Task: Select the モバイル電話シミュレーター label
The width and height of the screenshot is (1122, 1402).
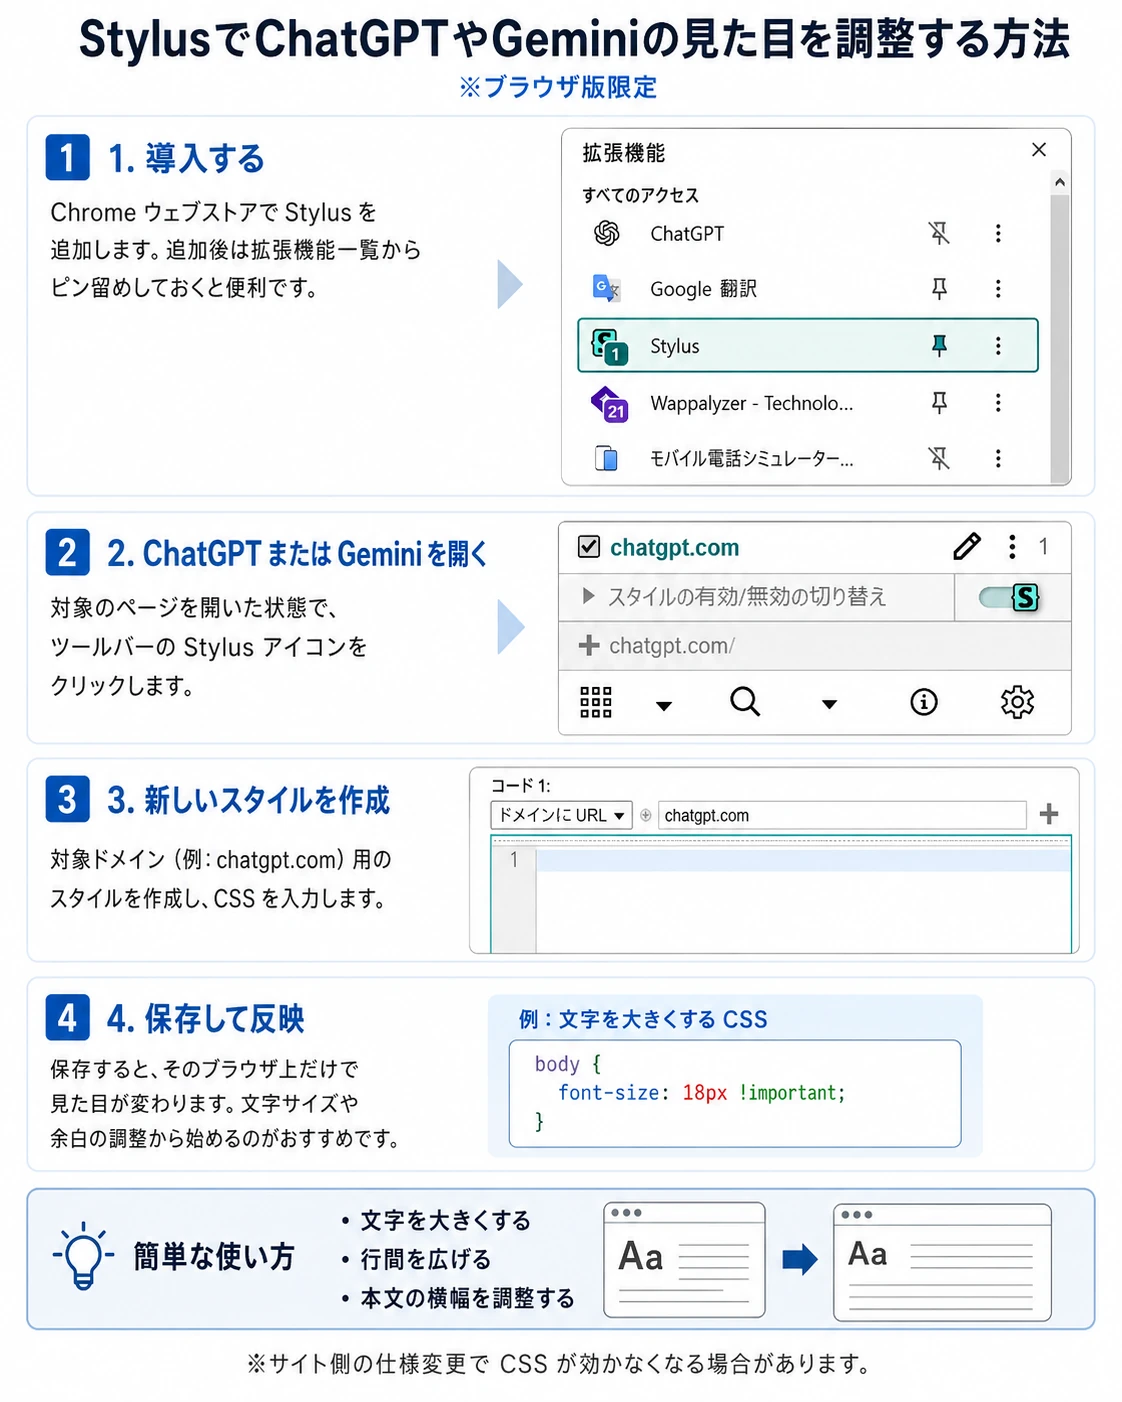Action: (752, 460)
